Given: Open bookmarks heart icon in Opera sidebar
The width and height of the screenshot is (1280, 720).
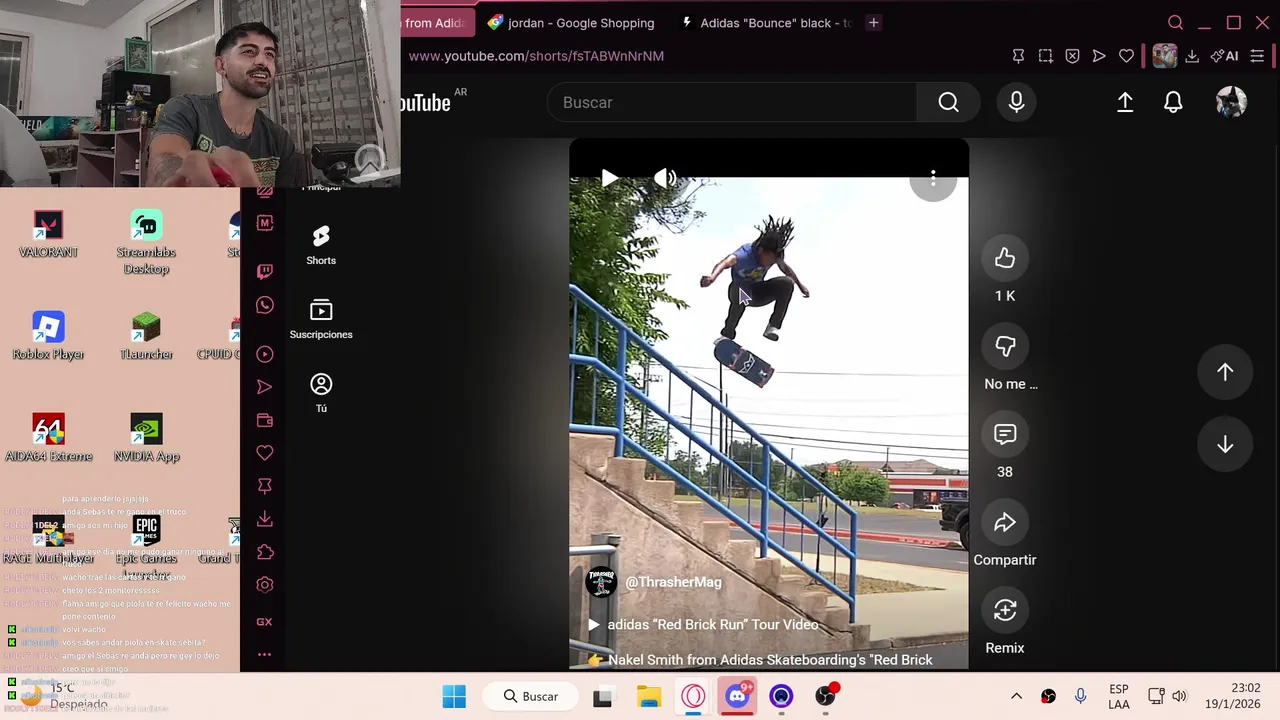Looking at the screenshot, I should [x=264, y=453].
